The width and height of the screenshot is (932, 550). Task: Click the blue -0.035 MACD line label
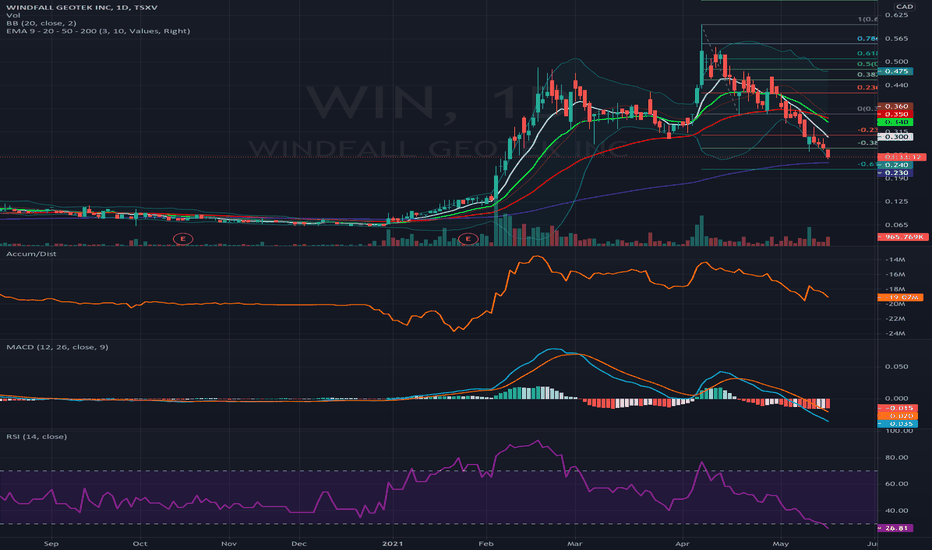pos(898,424)
